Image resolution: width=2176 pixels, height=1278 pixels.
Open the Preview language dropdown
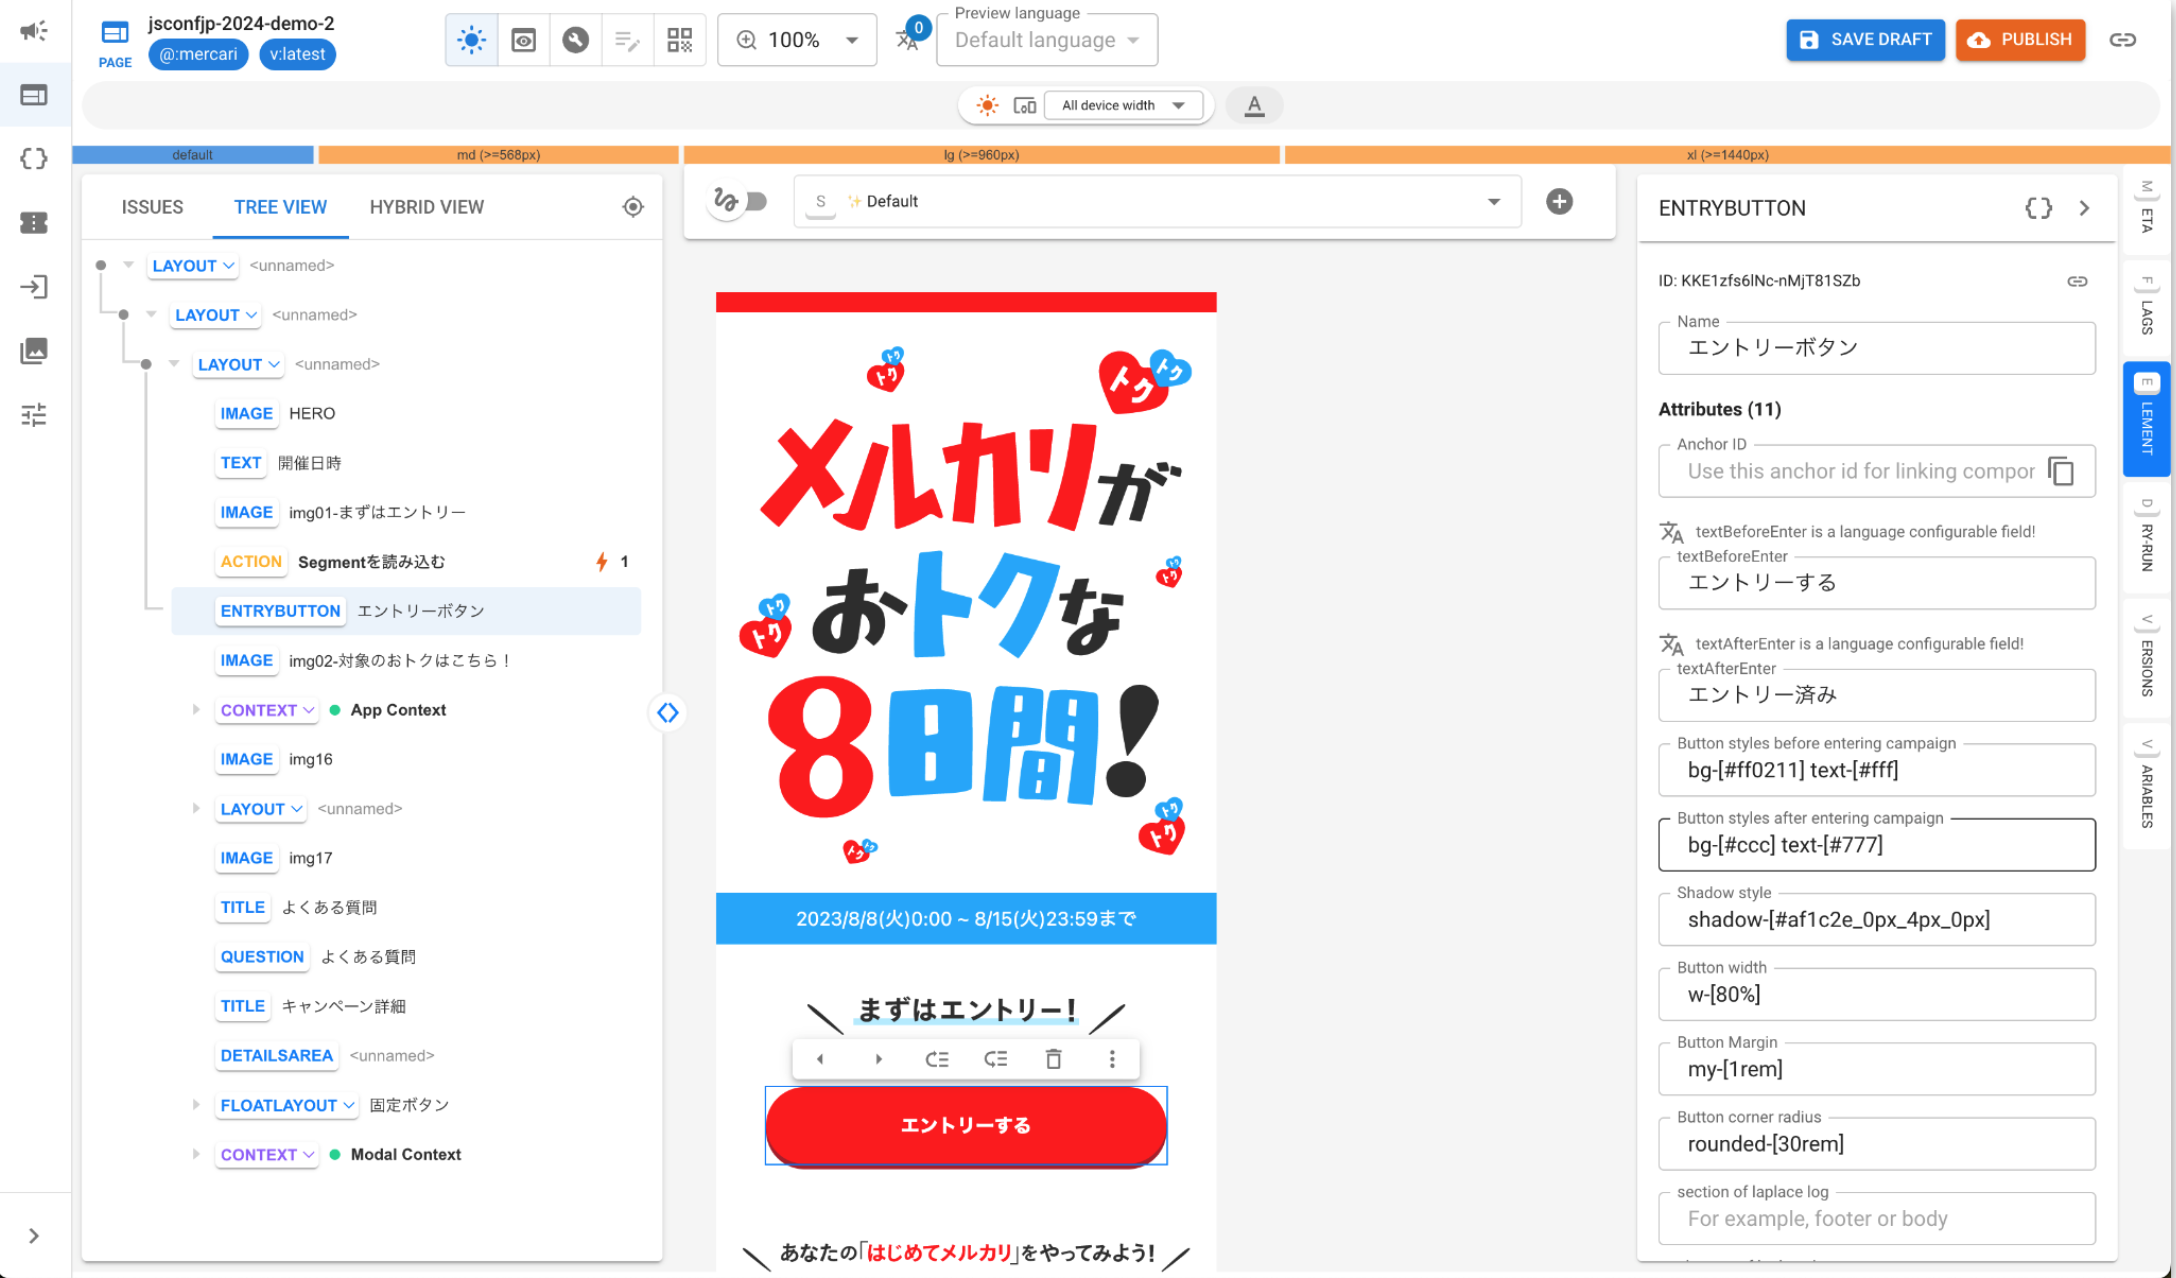point(1047,40)
